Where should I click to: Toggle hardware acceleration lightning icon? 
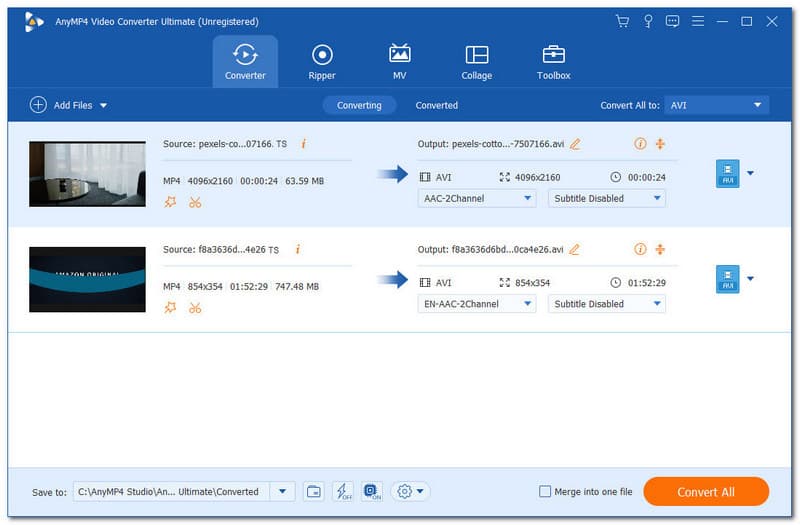pos(343,491)
